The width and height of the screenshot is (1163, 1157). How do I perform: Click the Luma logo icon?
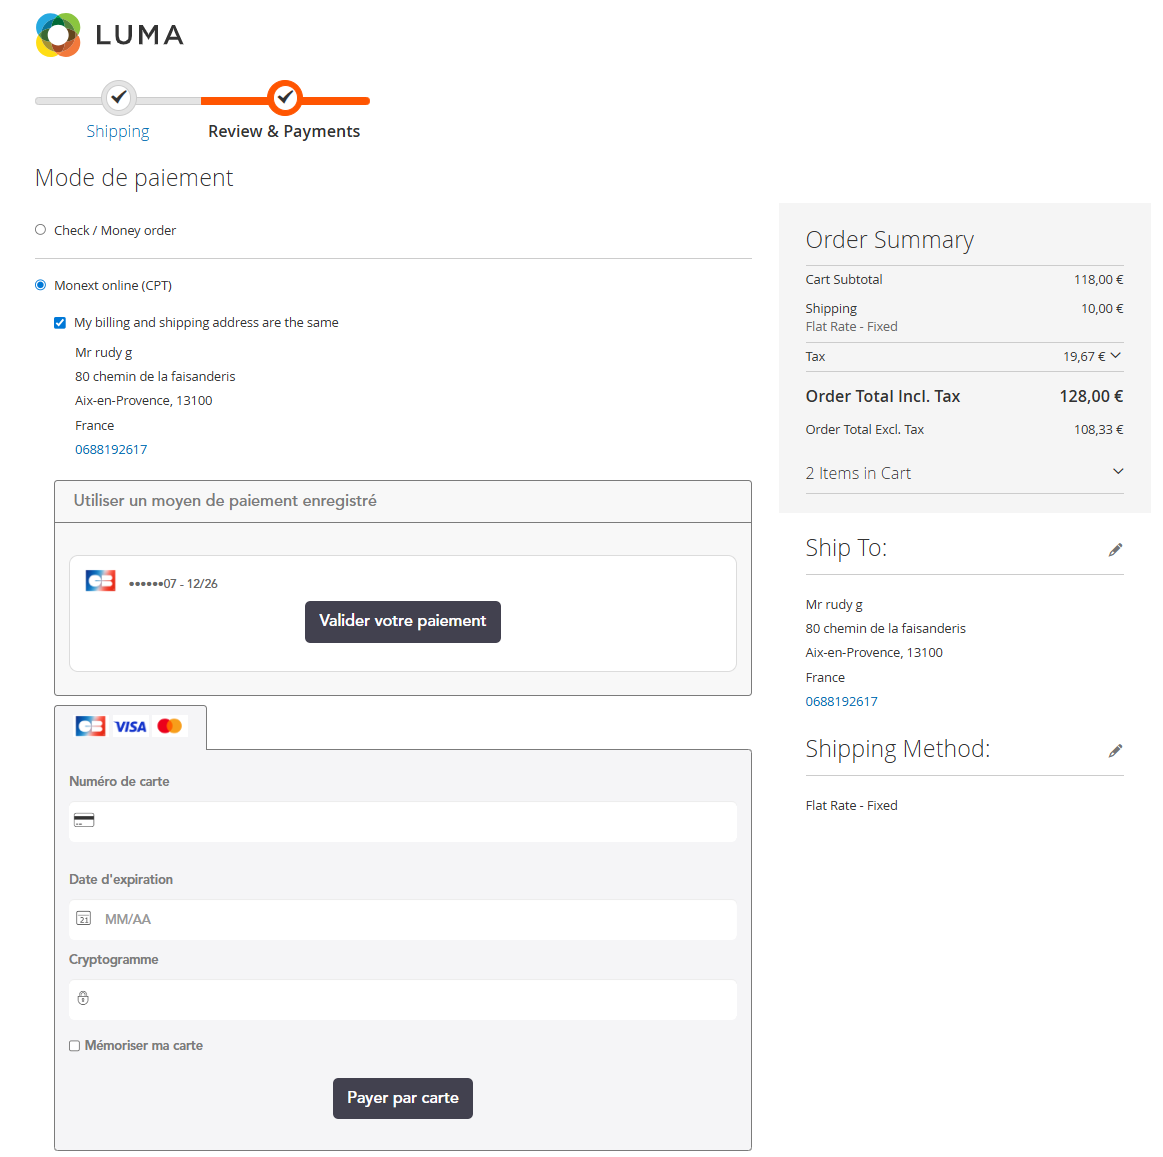click(58, 35)
